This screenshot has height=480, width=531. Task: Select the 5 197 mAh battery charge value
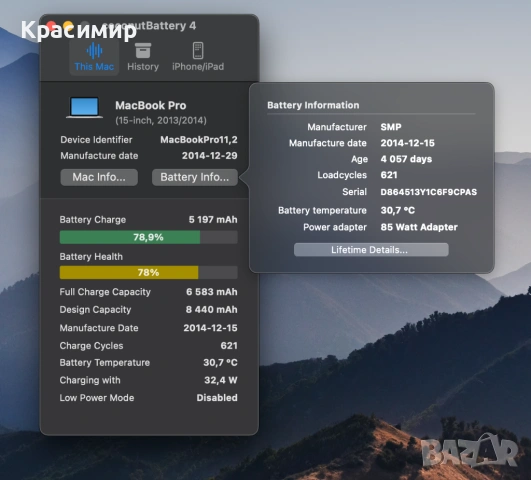tap(213, 220)
